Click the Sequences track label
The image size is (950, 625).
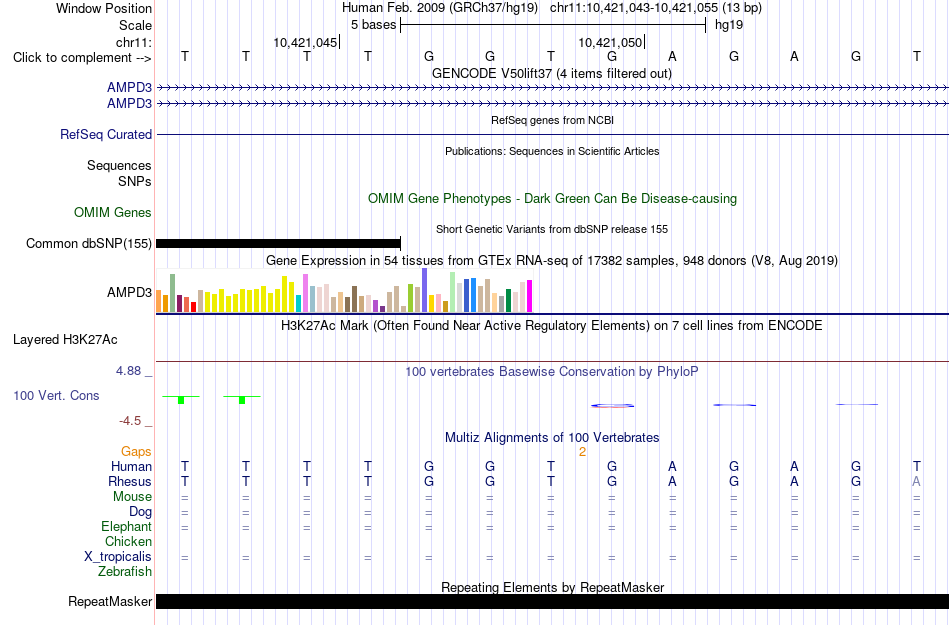[x=119, y=165]
